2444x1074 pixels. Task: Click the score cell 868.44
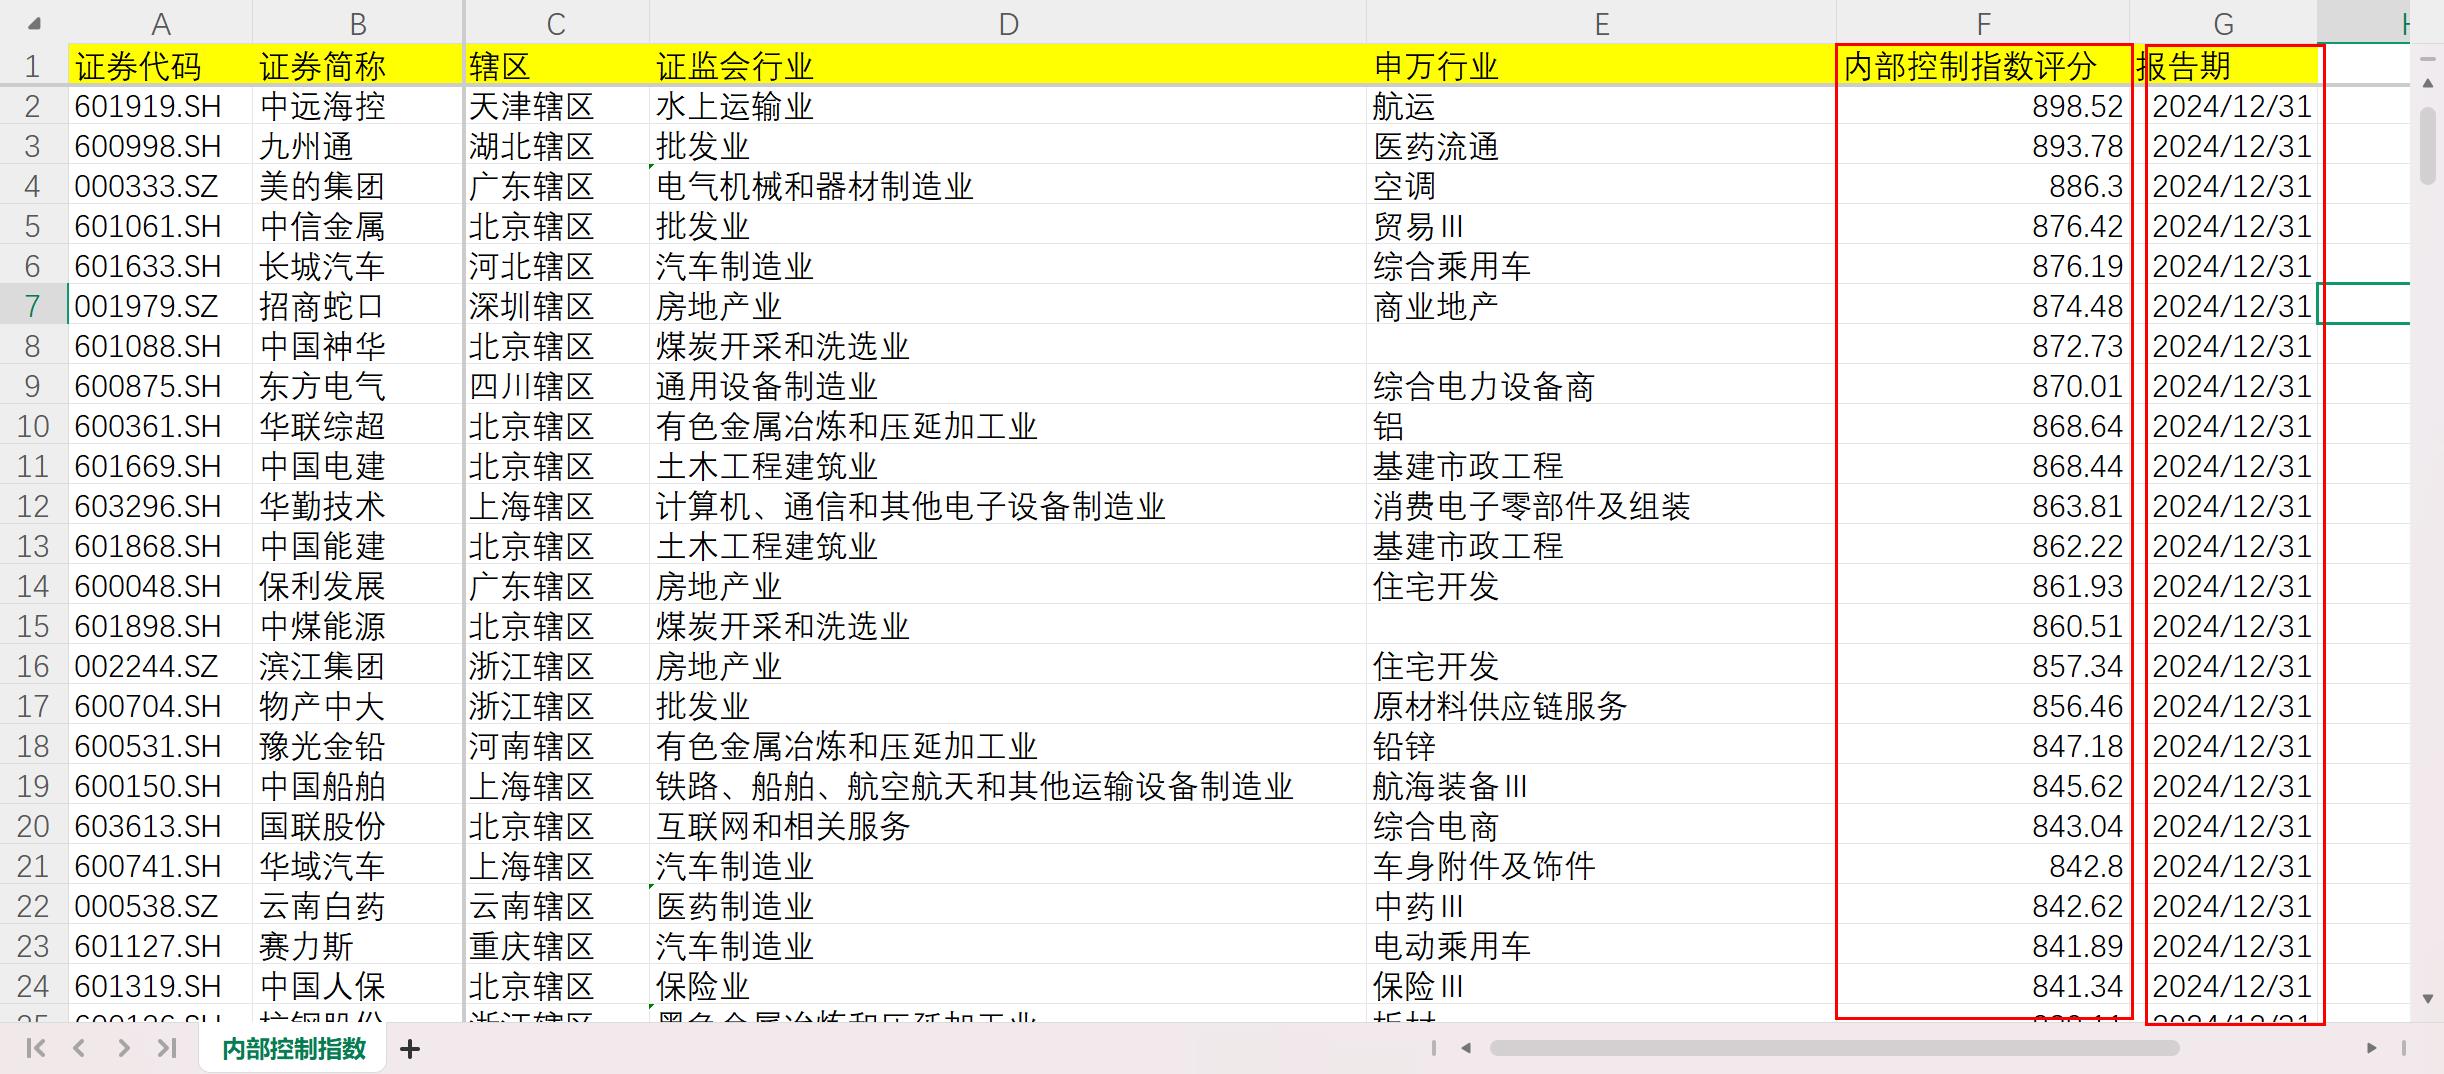[1983, 466]
